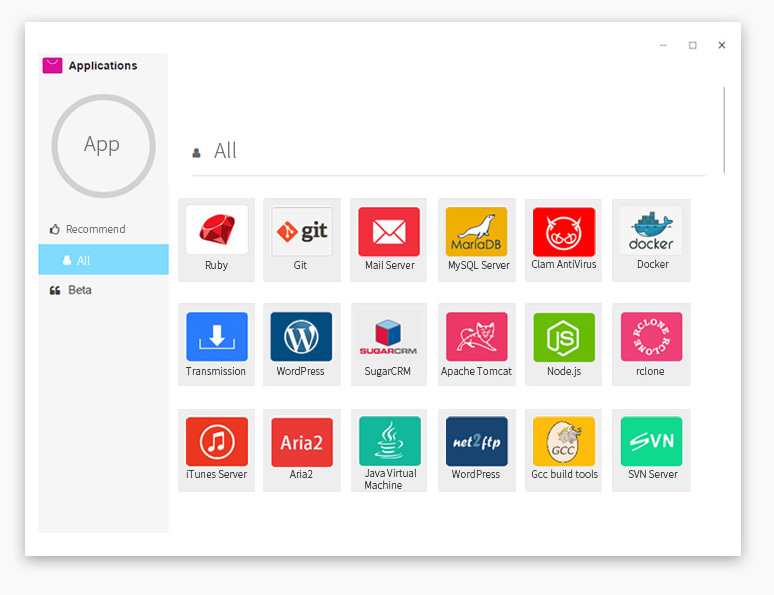Select the Java Virtual Machine icon
The image size is (774, 595).
[389, 441]
